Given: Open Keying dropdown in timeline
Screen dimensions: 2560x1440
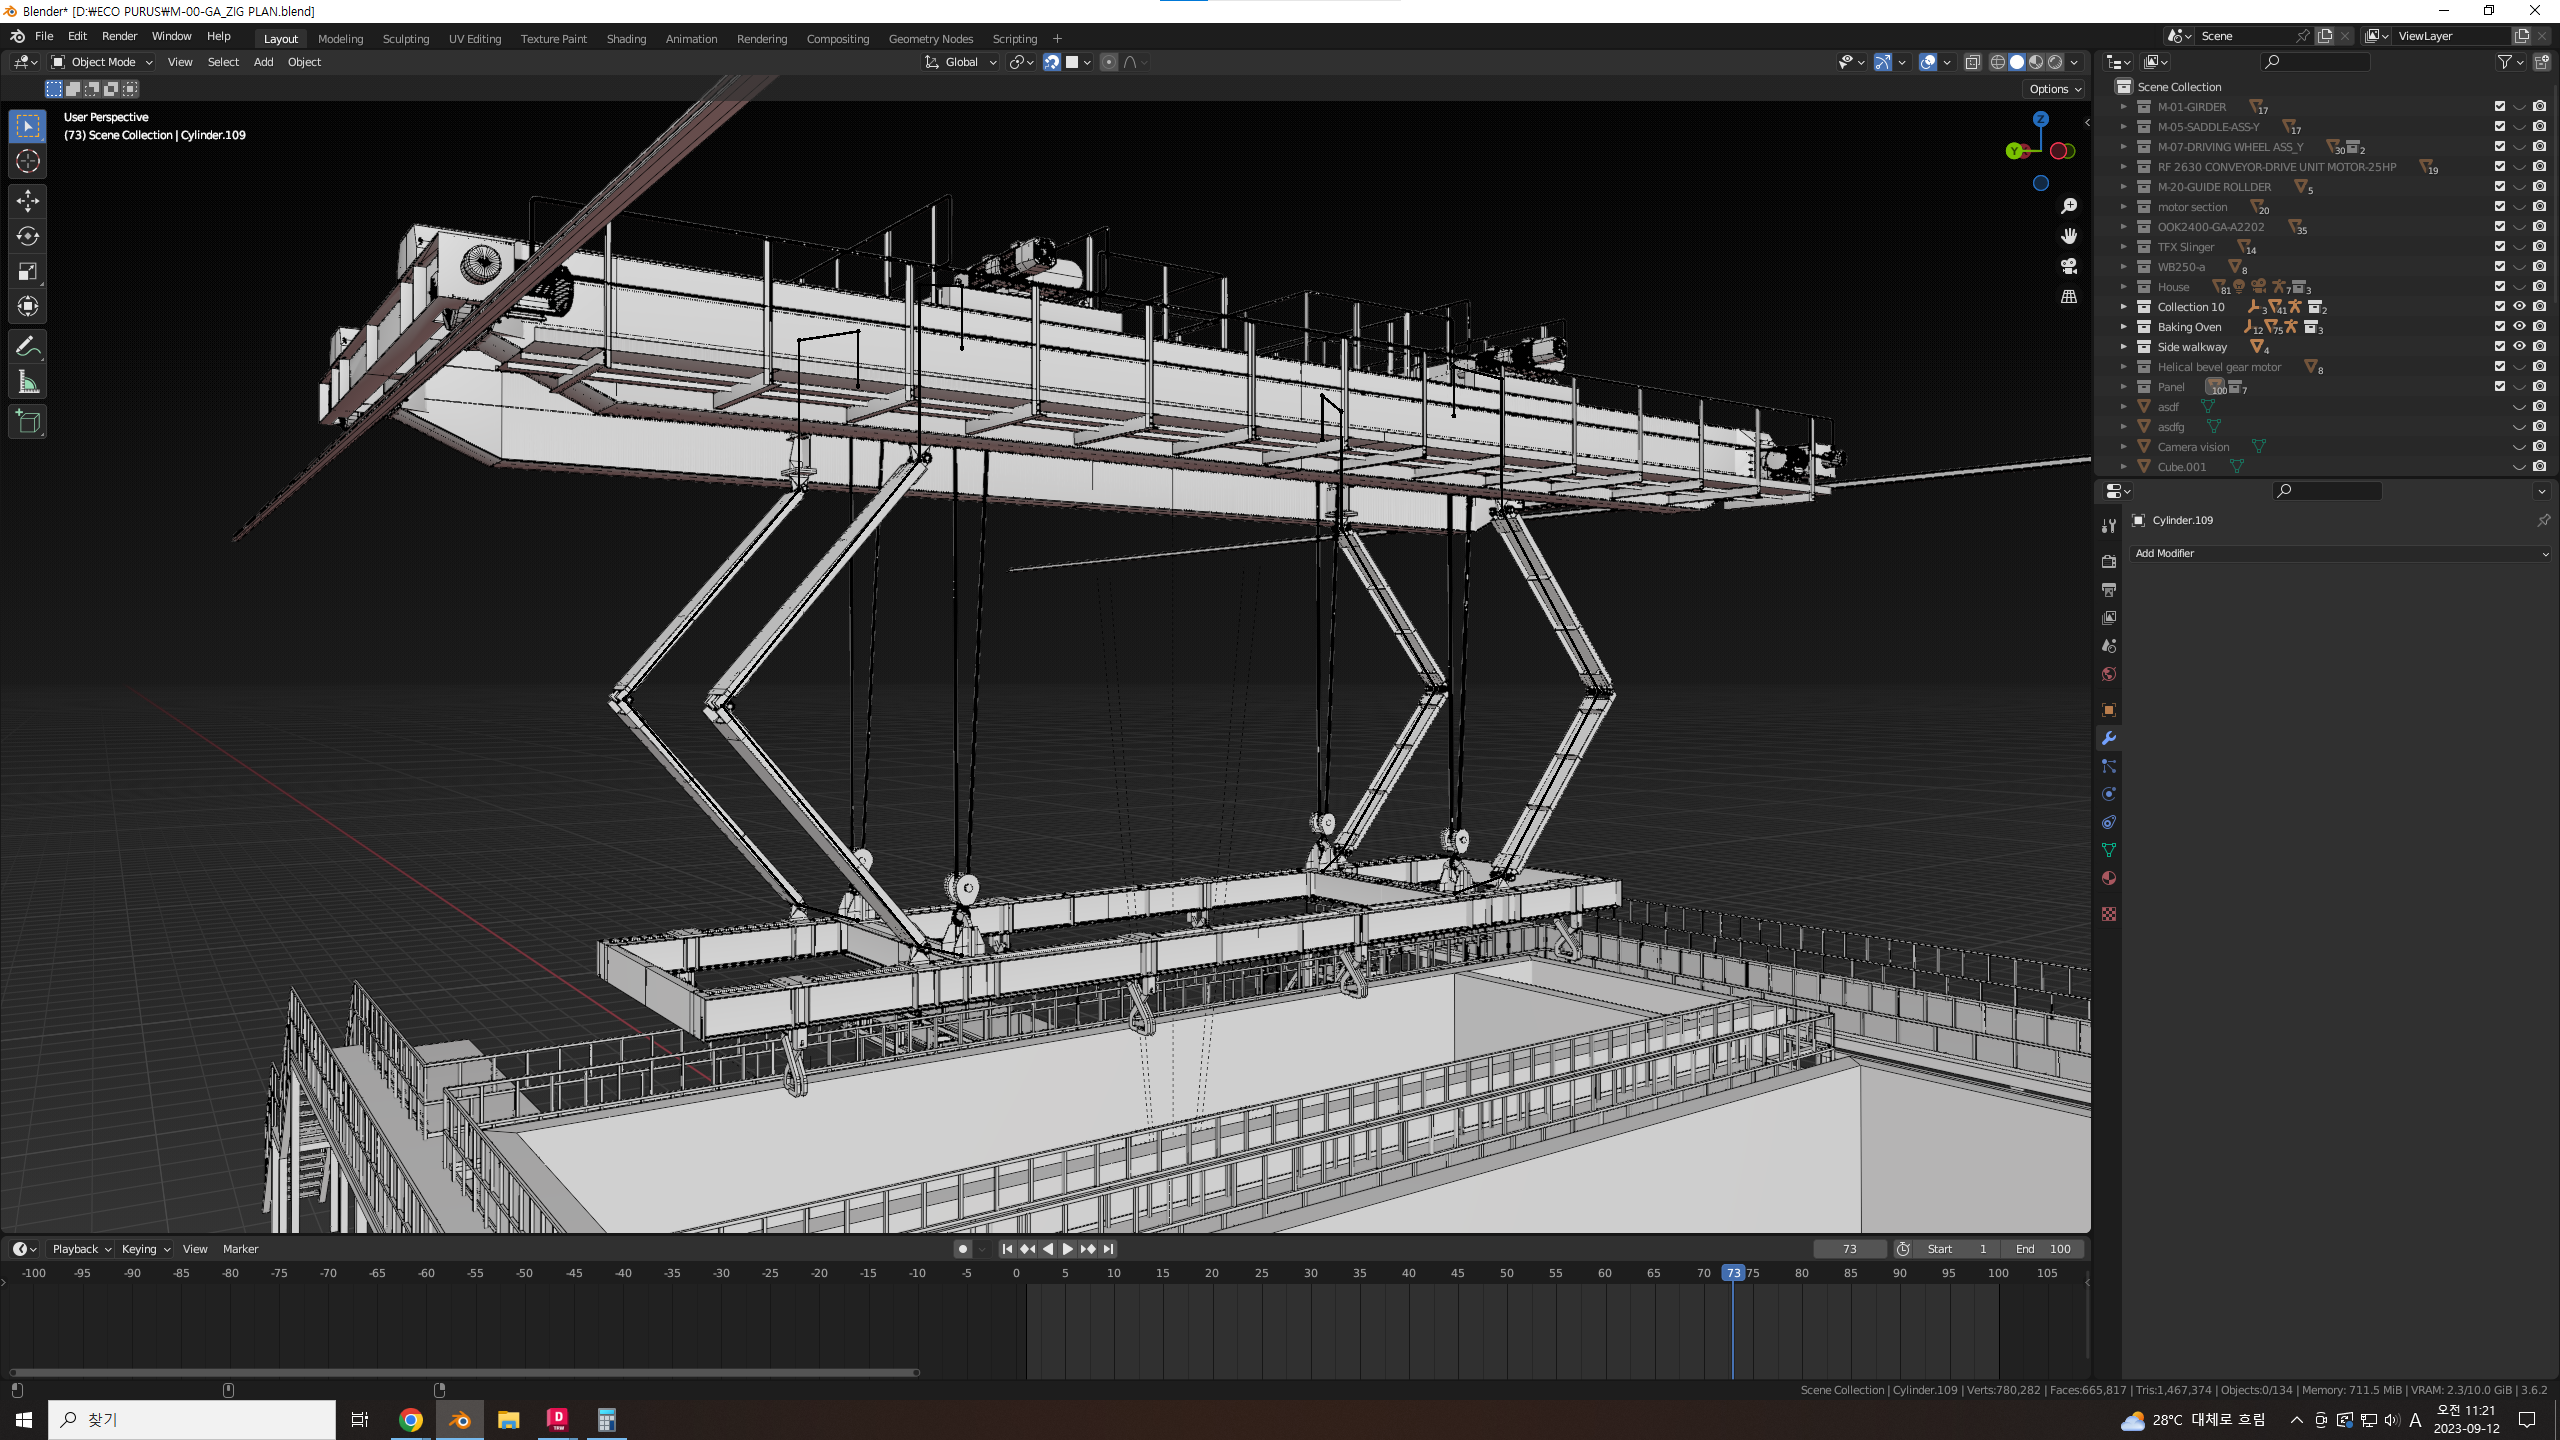Looking at the screenshot, I should tap(145, 1249).
